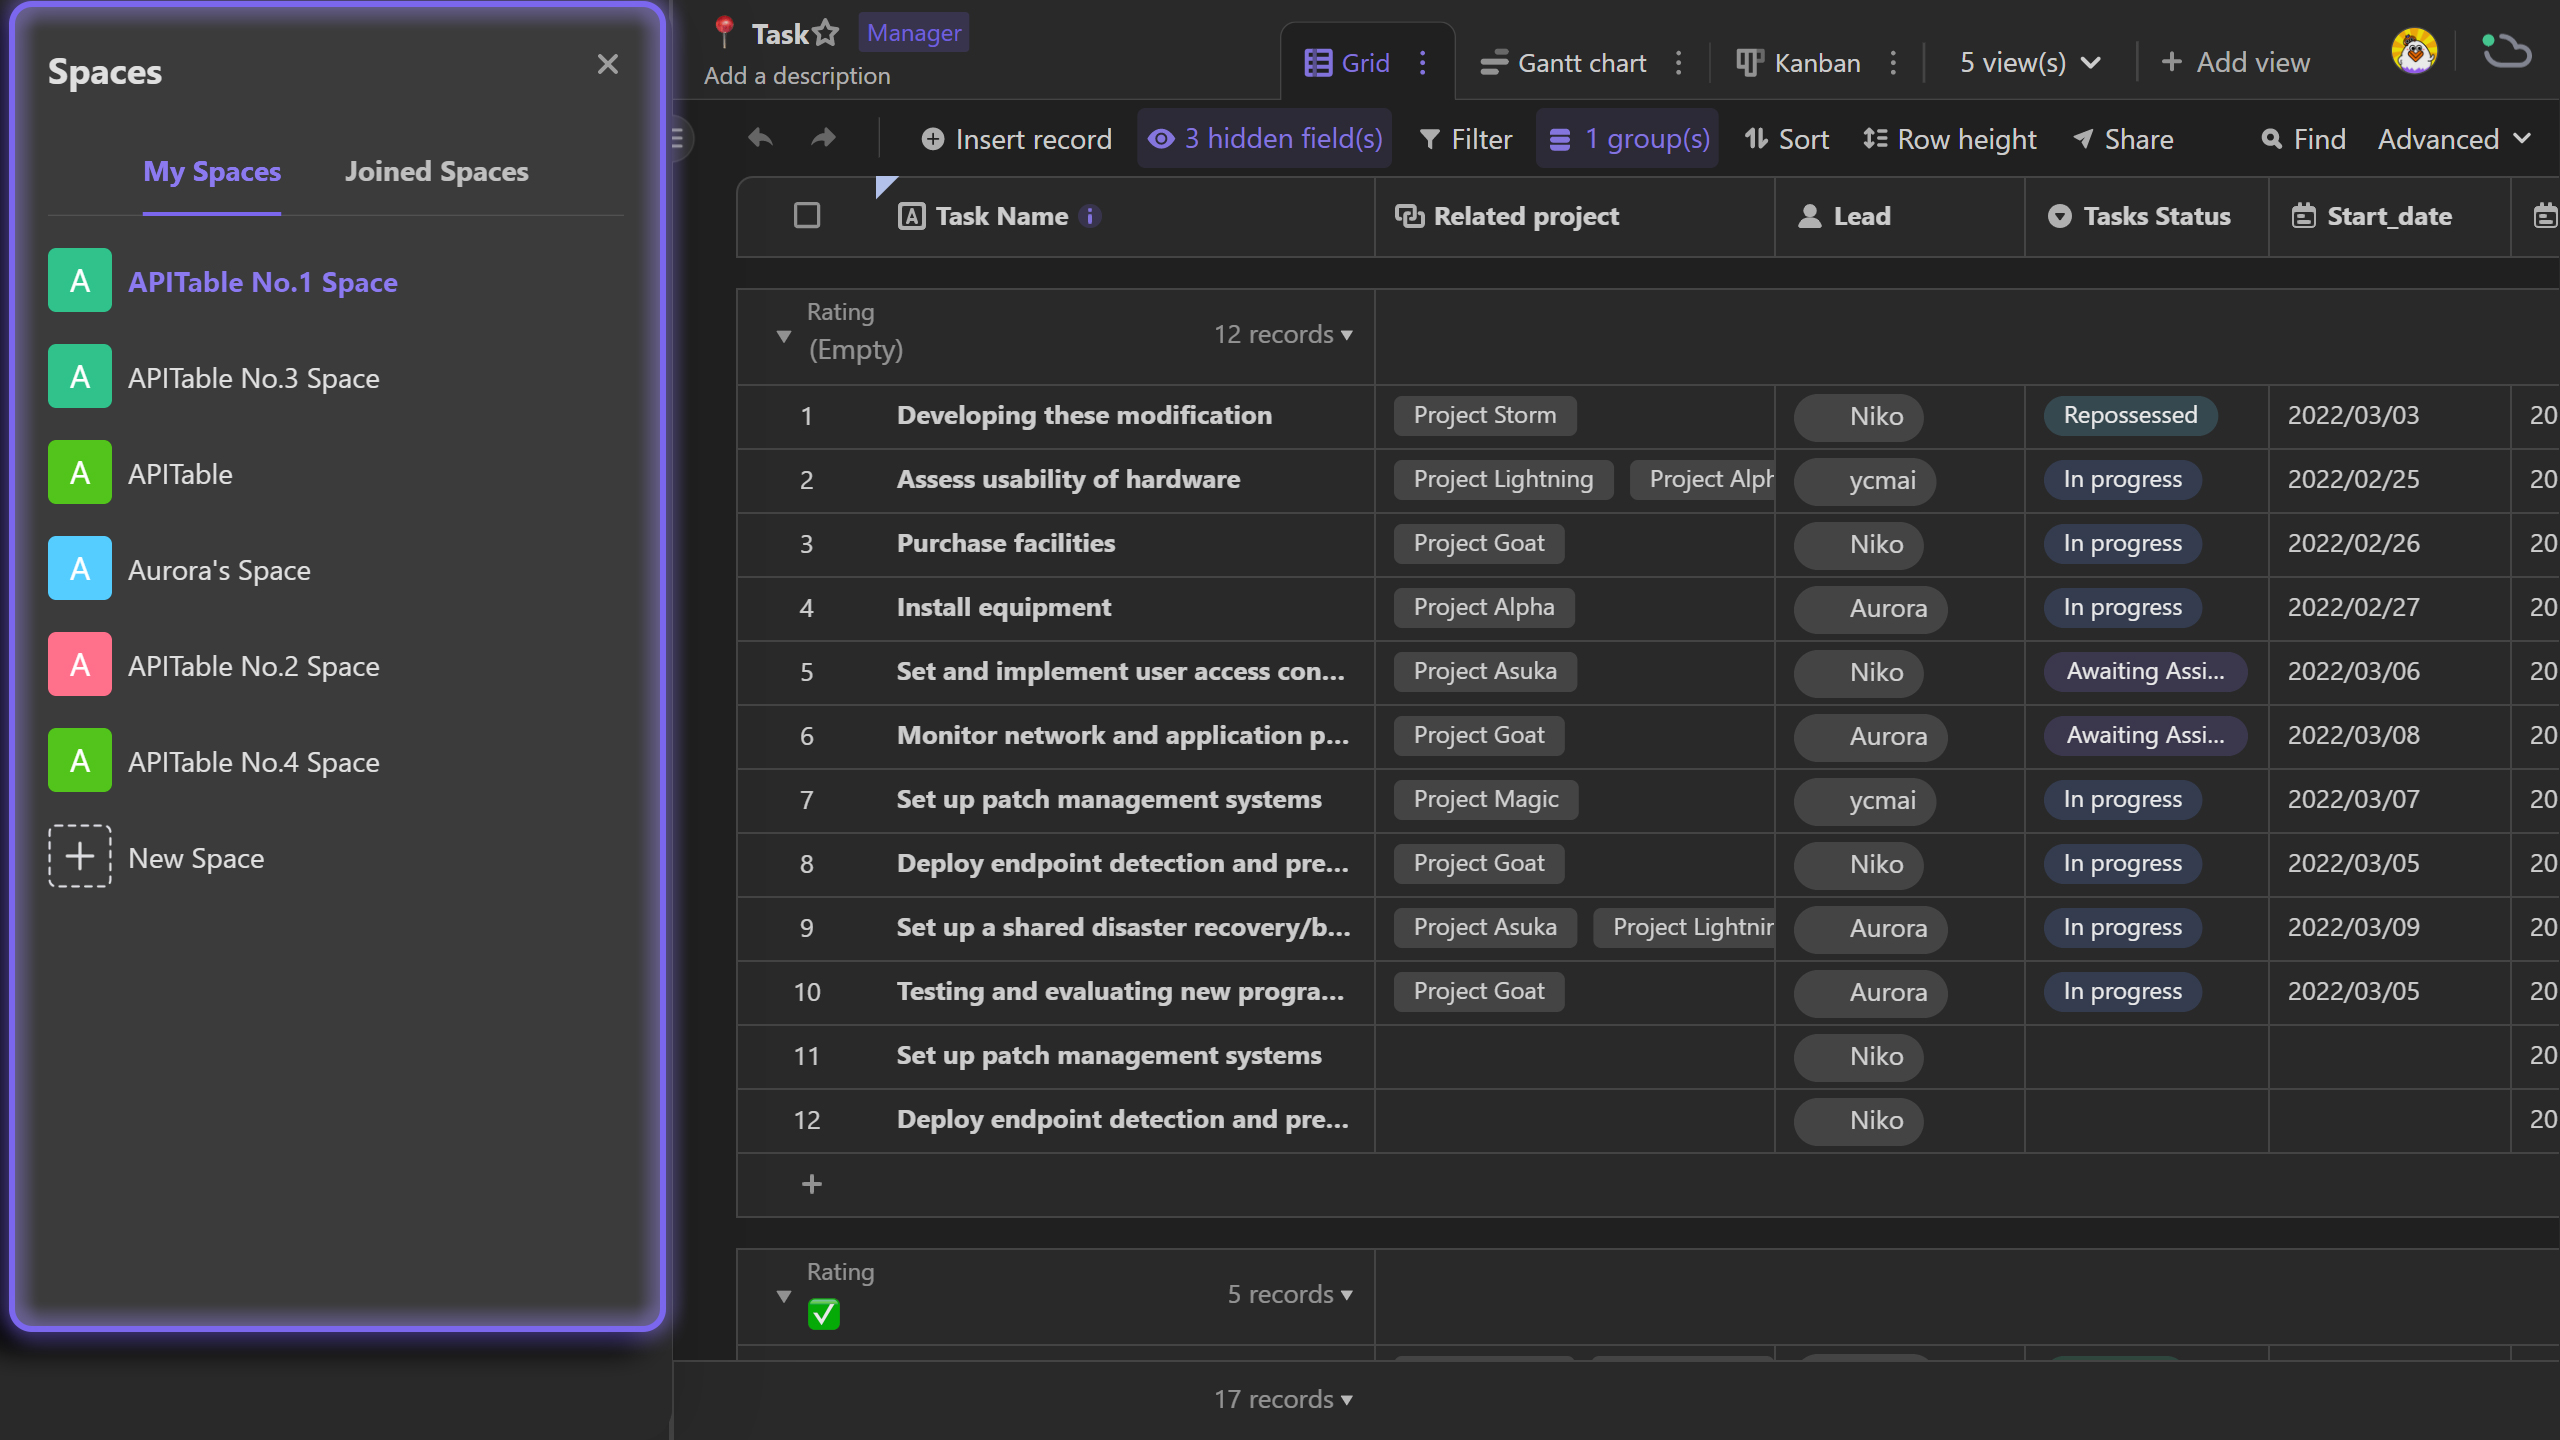Open the 5 records statistics dropdown

pos(1290,1294)
